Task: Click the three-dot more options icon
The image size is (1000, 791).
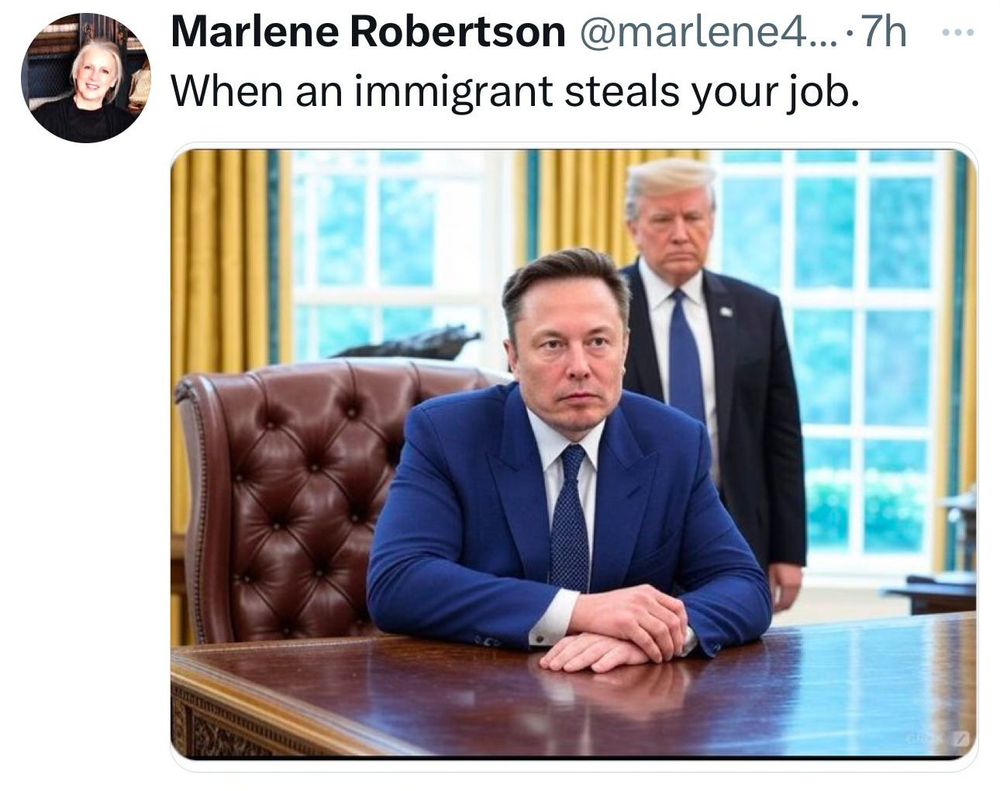Action: tap(958, 31)
